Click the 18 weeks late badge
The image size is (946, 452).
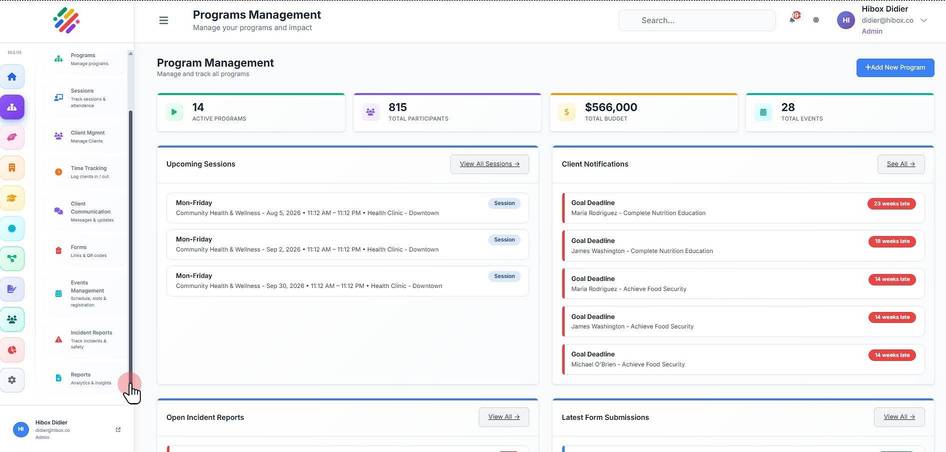pyautogui.click(x=892, y=241)
